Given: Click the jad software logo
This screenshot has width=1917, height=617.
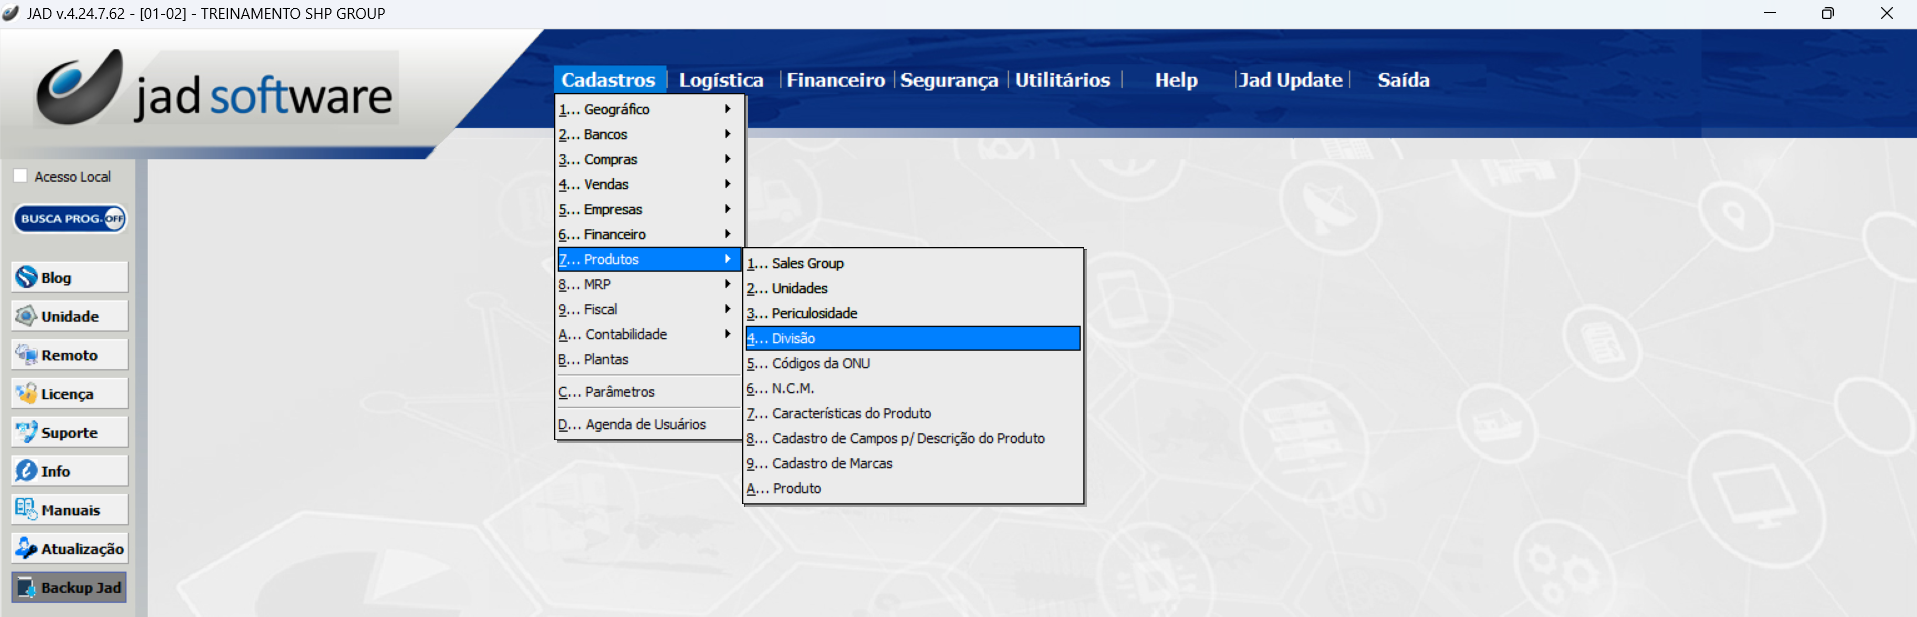Looking at the screenshot, I should point(217,90).
